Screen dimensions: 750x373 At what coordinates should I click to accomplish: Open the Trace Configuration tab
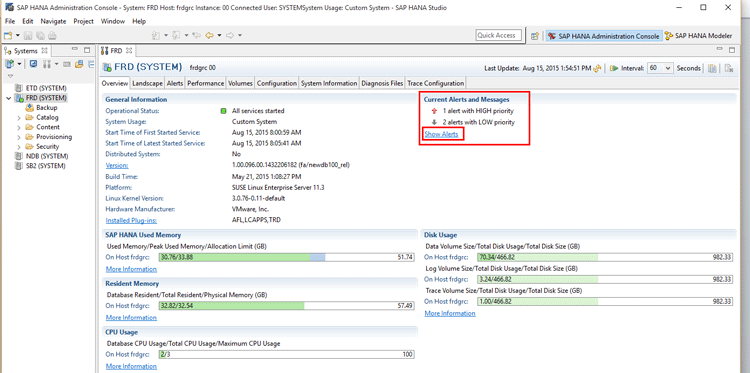pos(435,83)
